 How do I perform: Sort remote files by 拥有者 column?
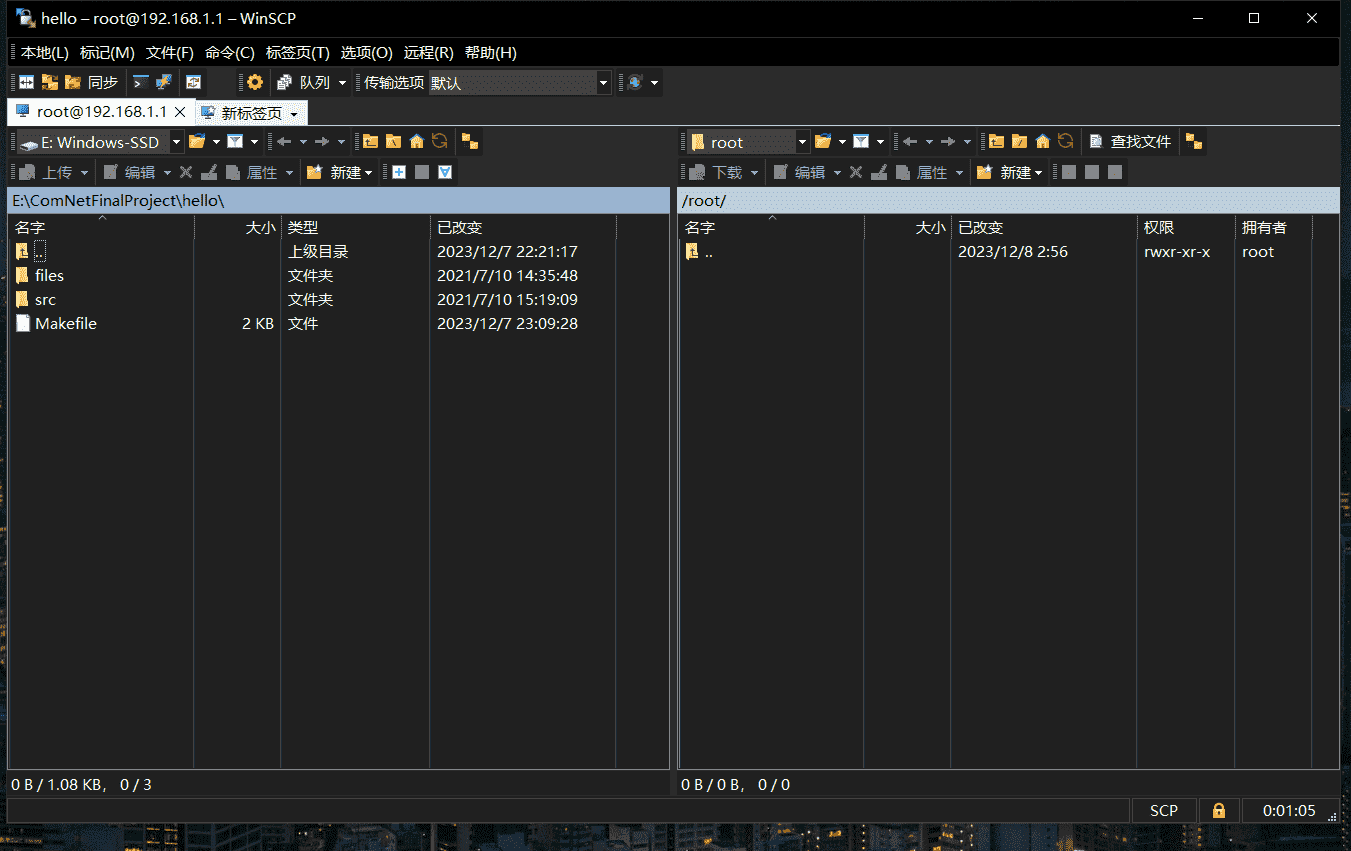[x=1273, y=228]
